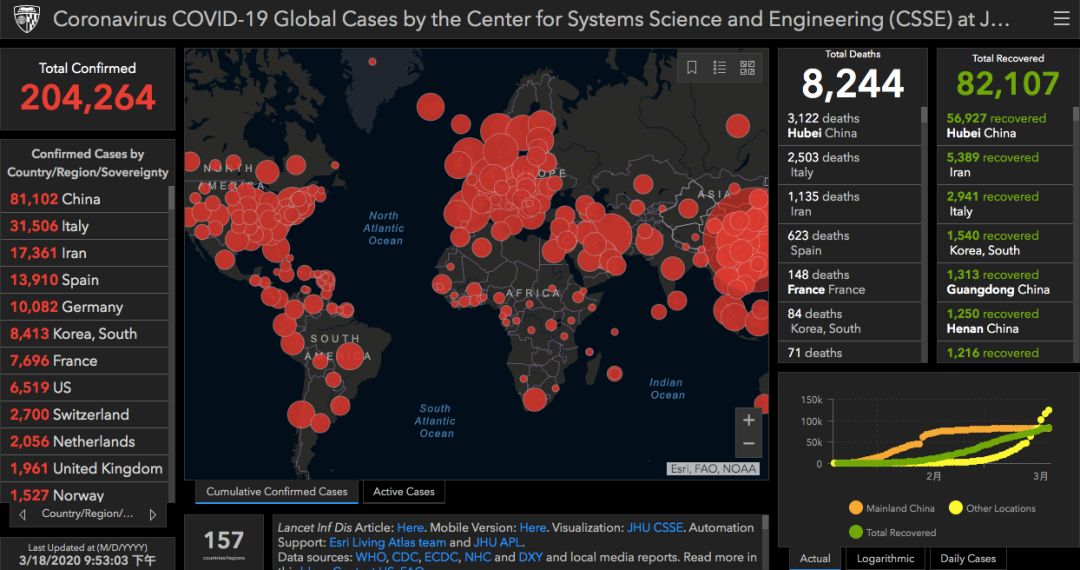Zoom in the map with plus button
1080x570 pixels.
(x=748, y=420)
